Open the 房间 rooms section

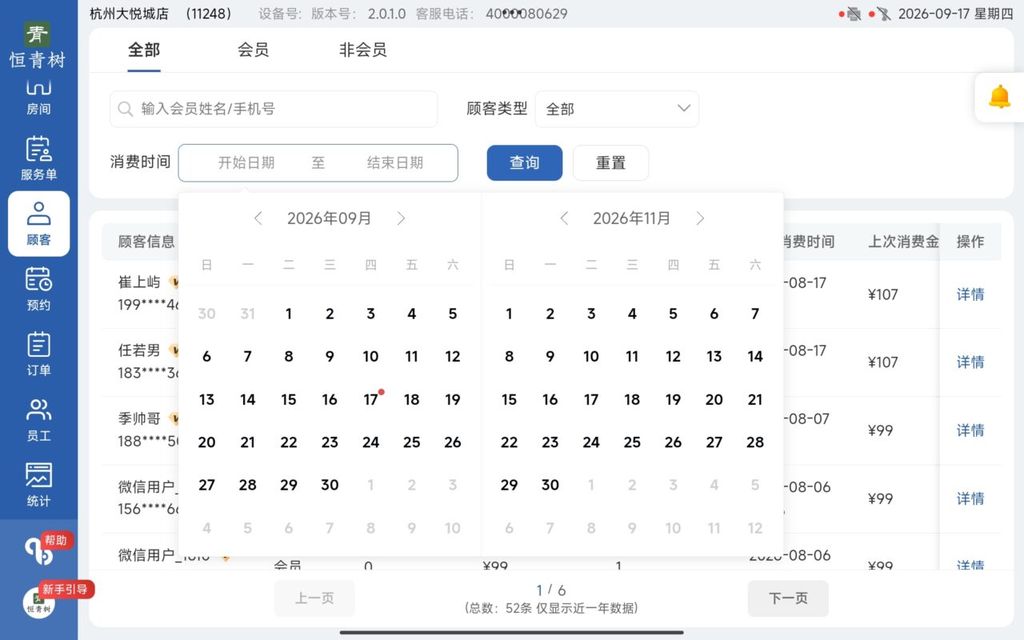(x=39, y=97)
